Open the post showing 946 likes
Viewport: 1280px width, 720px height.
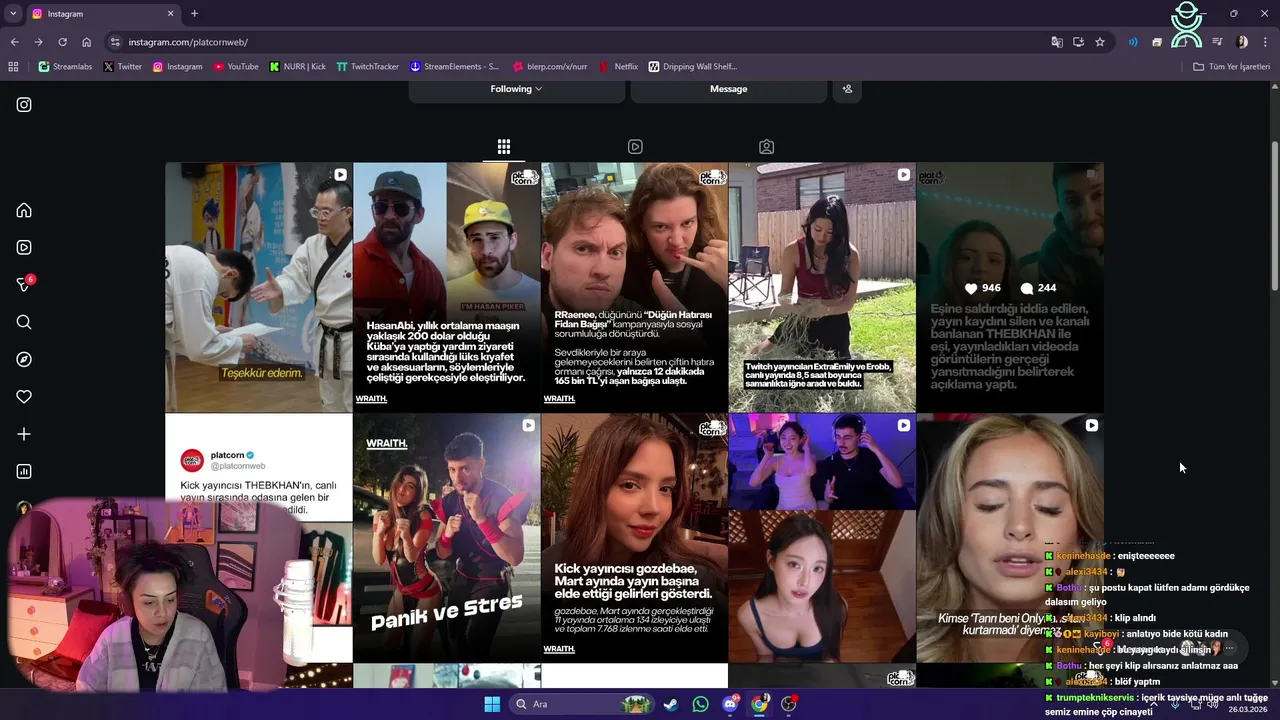[1010, 288]
